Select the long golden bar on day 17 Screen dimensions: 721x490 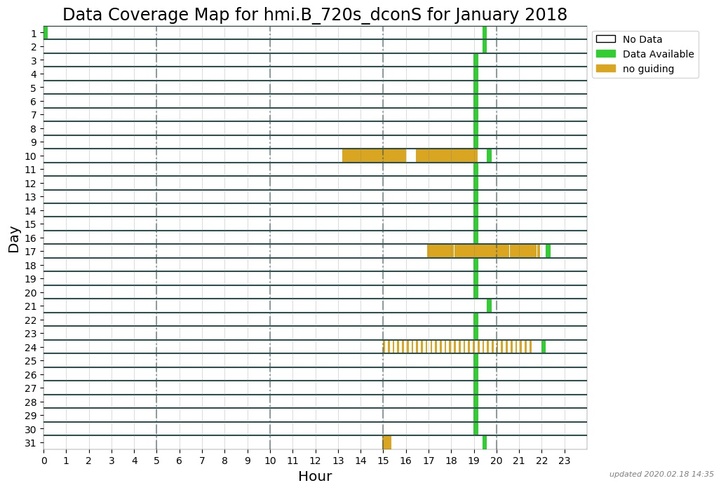click(x=482, y=251)
